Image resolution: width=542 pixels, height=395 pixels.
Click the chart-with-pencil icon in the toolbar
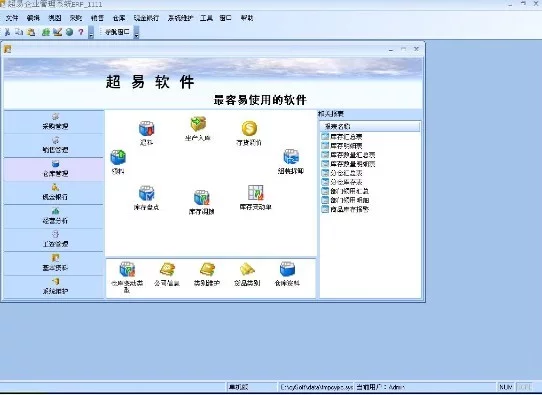57,32
